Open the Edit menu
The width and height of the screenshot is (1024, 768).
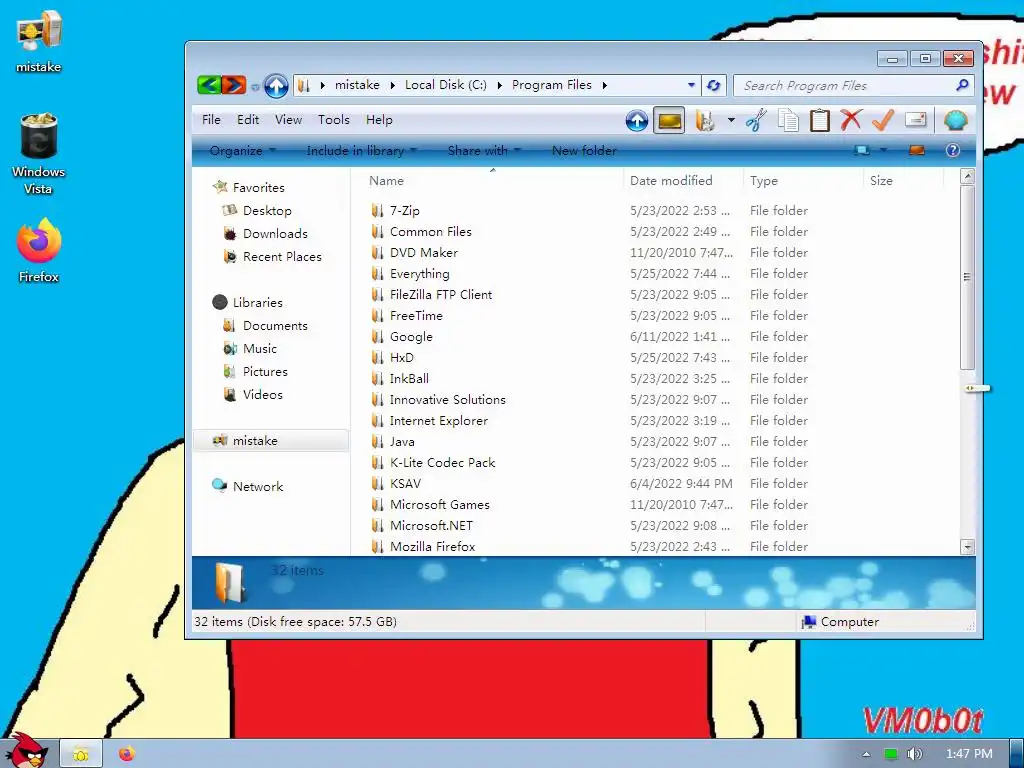point(248,120)
